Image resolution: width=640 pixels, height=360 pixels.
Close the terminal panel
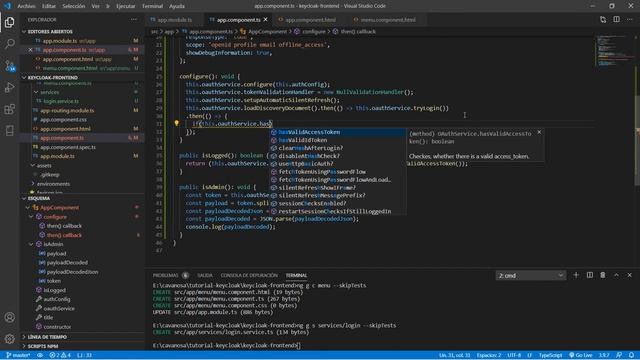click(x=630, y=275)
